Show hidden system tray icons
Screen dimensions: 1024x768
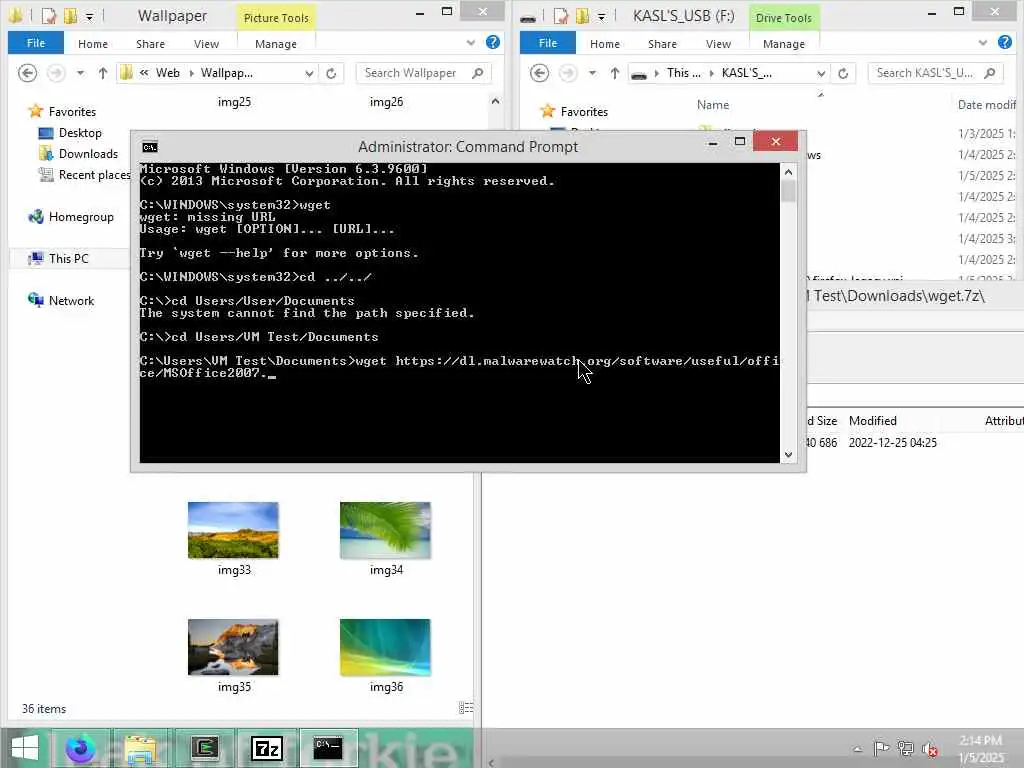coord(857,749)
